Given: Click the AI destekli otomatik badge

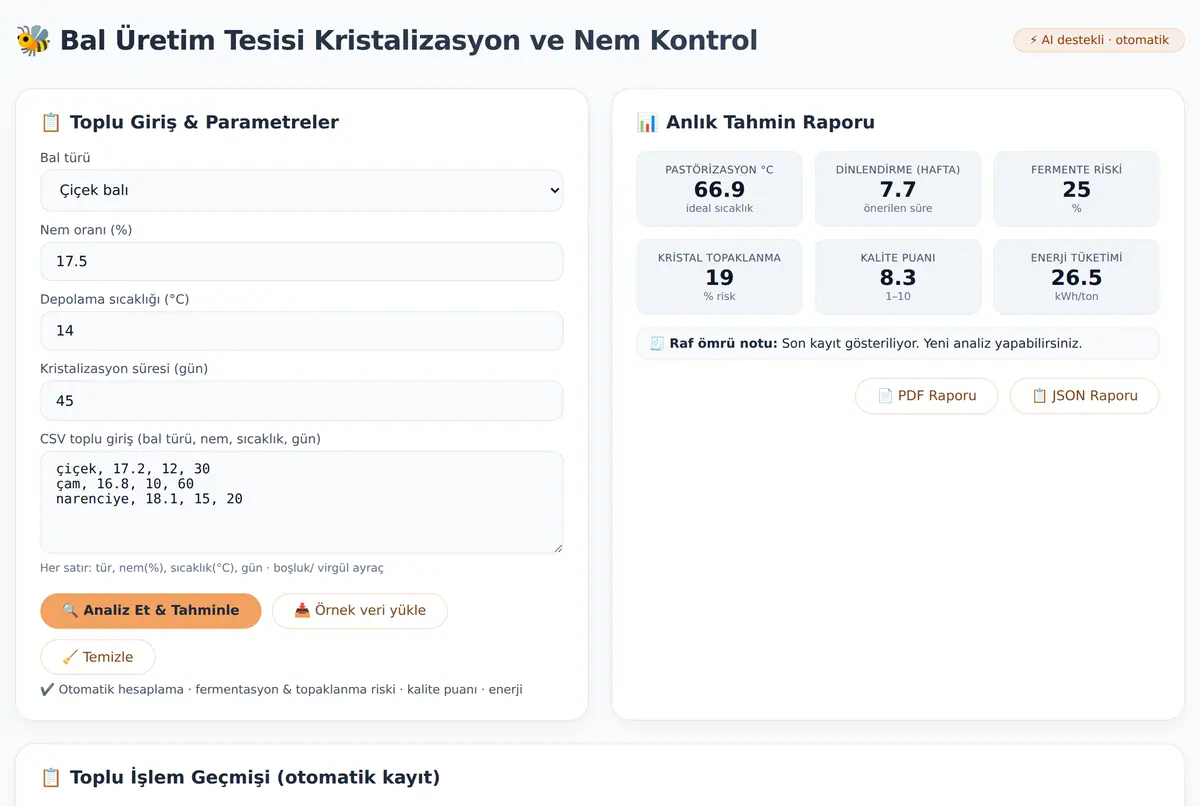Looking at the screenshot, I should 1099,40.
